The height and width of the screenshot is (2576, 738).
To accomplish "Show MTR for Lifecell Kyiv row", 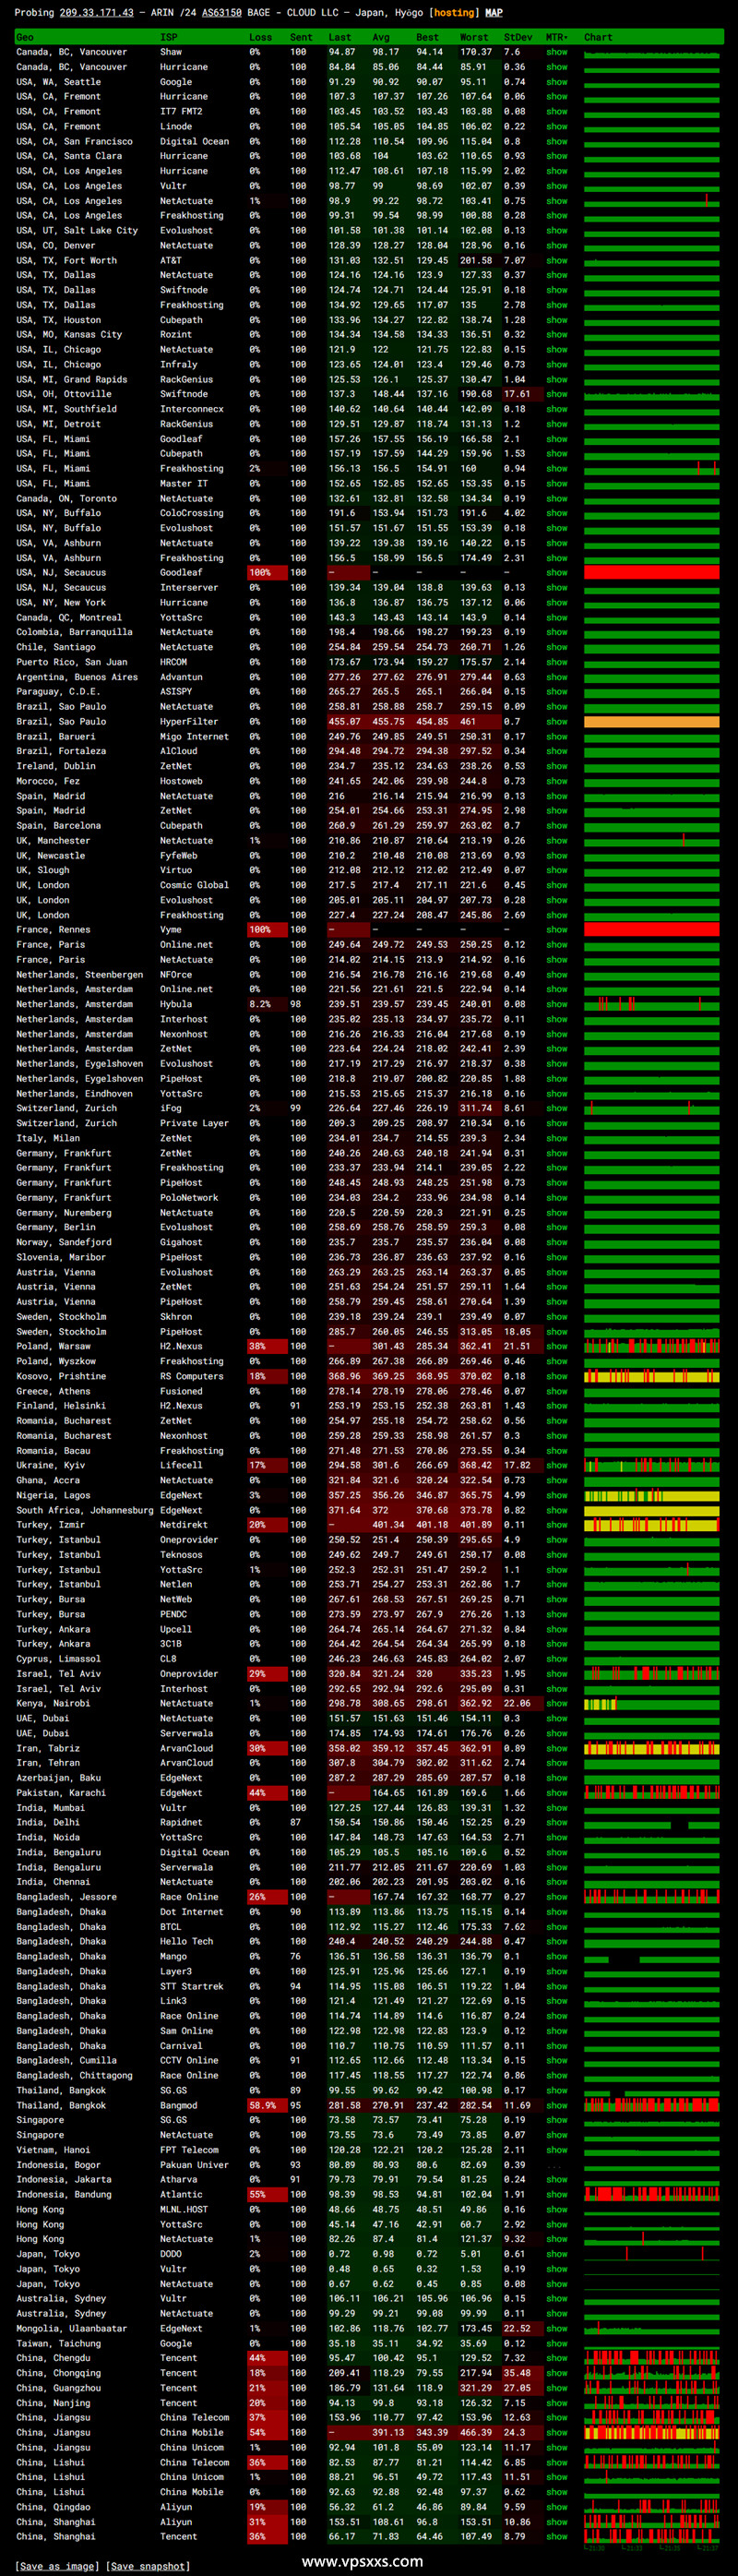I will point(556,1465).
